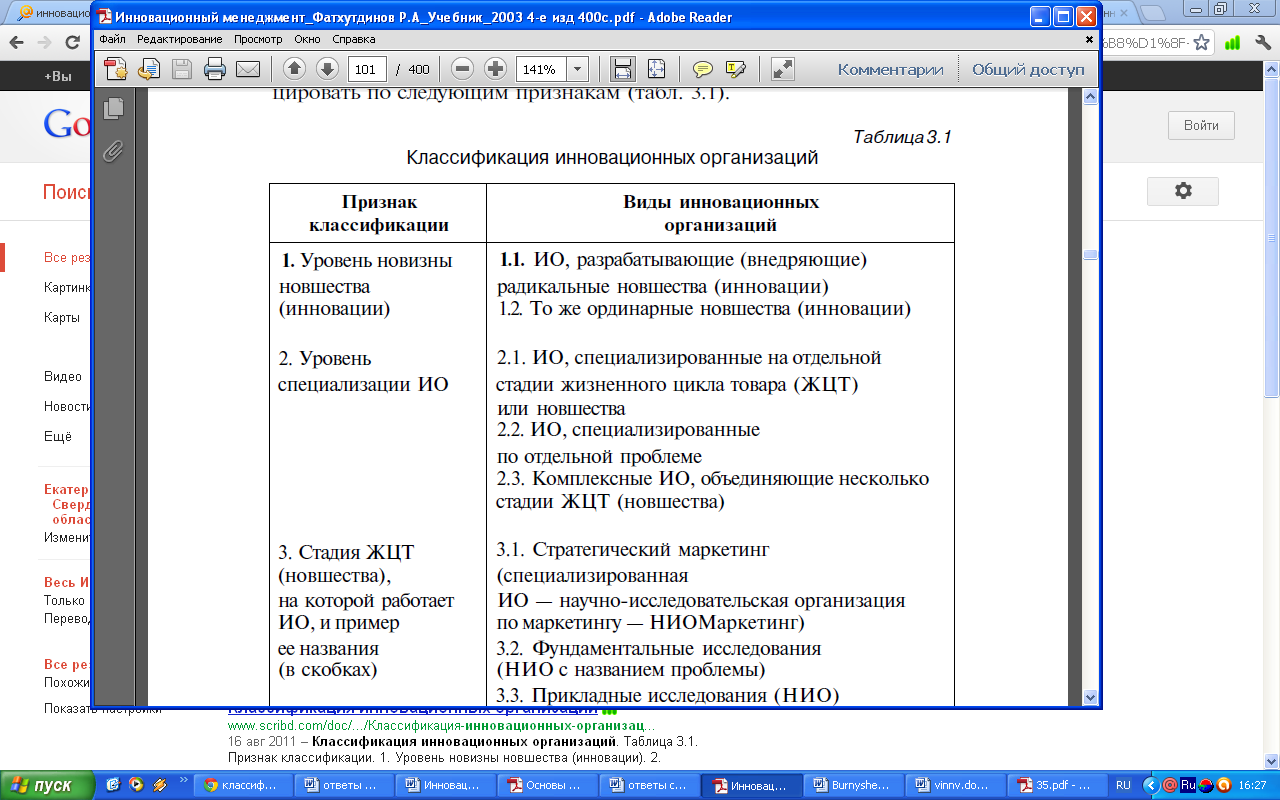Click the browser reload button
The width and height of the screenshot is (1280, 800).
pyautogui.click(x=72, y=43)
